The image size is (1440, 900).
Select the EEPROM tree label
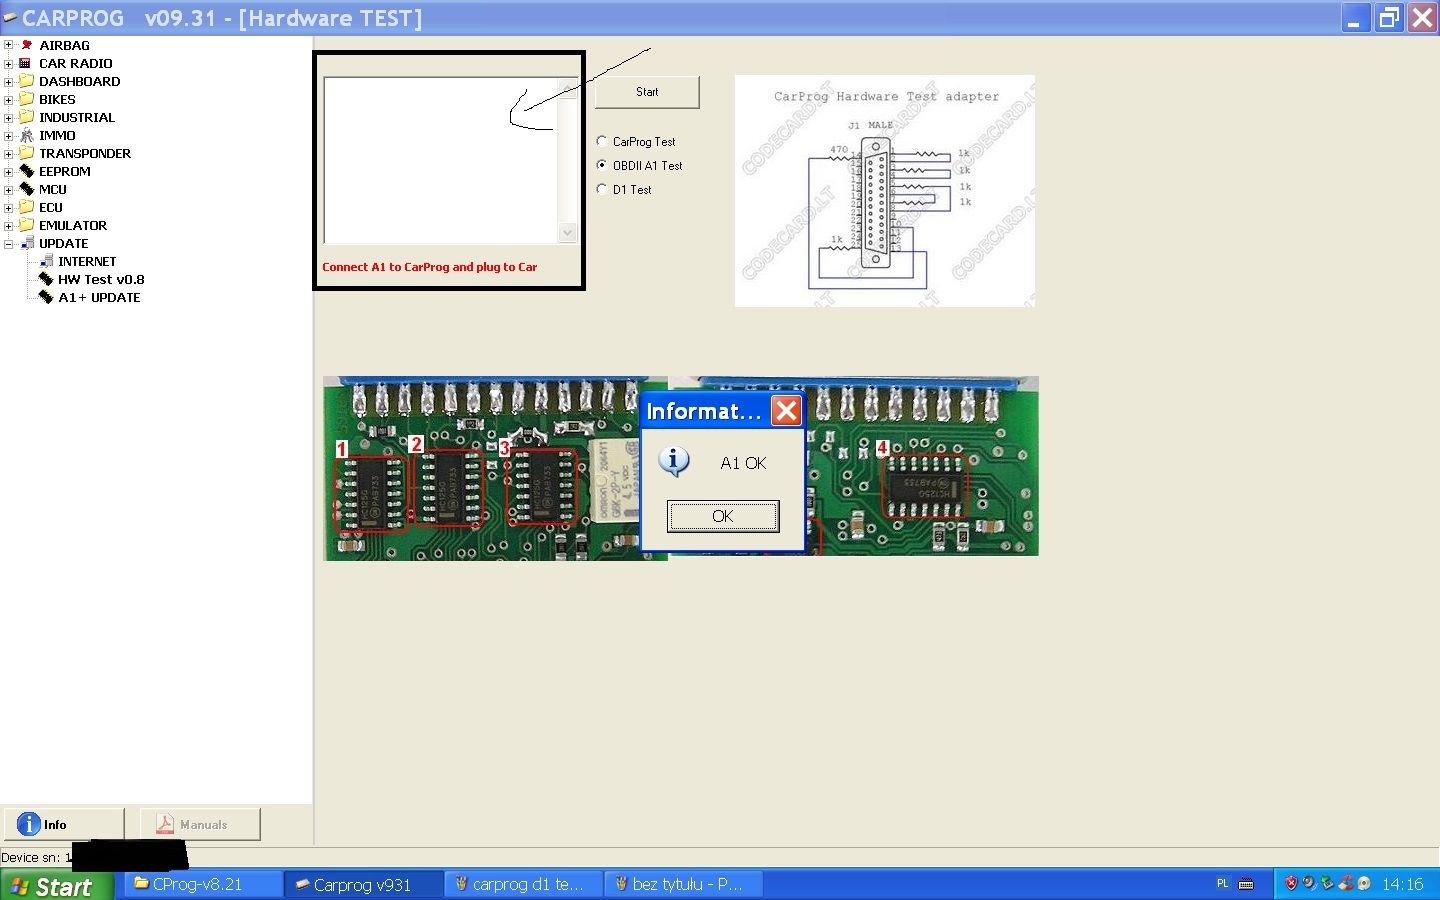click(65, 171)
